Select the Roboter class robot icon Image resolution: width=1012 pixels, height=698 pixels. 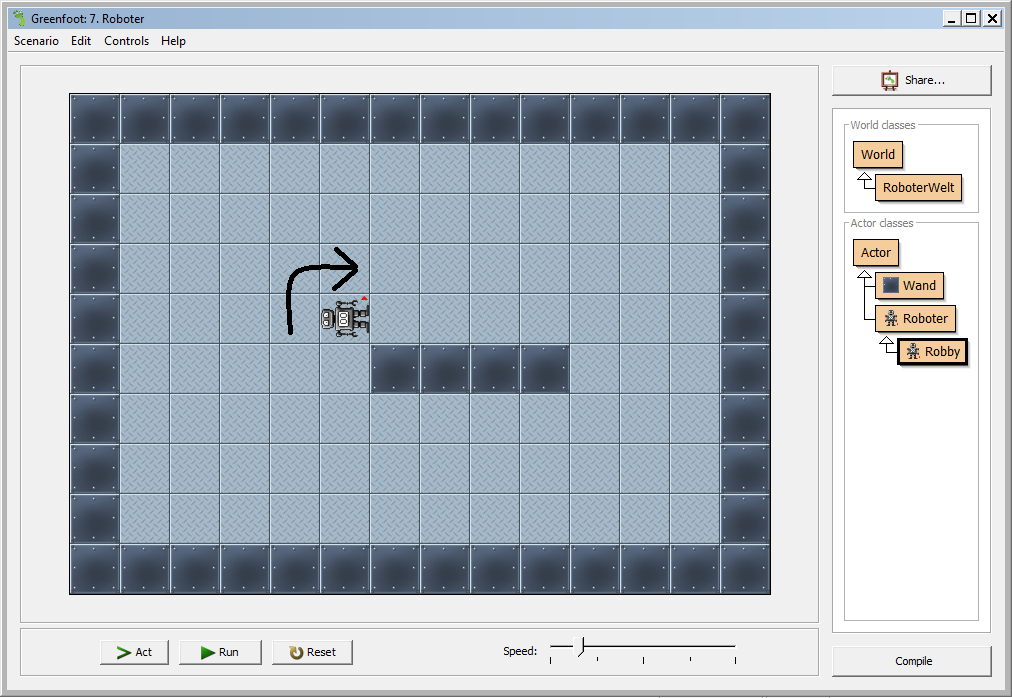(x=891, y=318)
